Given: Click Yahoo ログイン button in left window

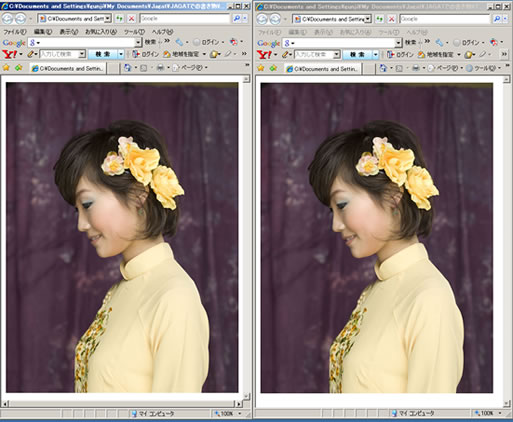Looking at the screenshot, I should tap(146, 54).
